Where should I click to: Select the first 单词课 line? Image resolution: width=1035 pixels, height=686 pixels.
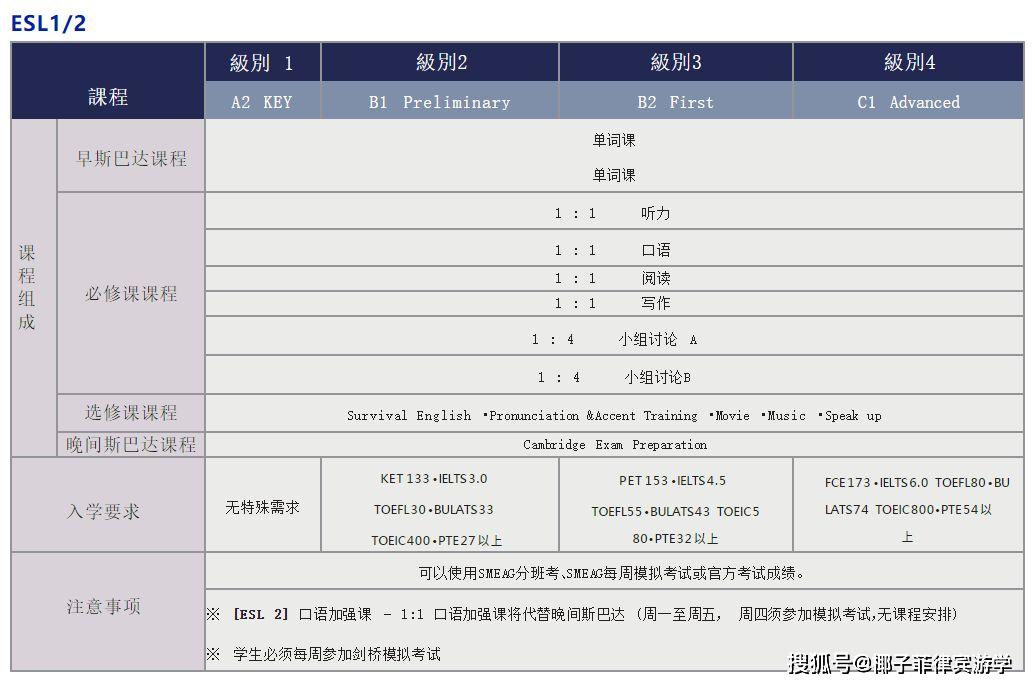click(614, 140)
